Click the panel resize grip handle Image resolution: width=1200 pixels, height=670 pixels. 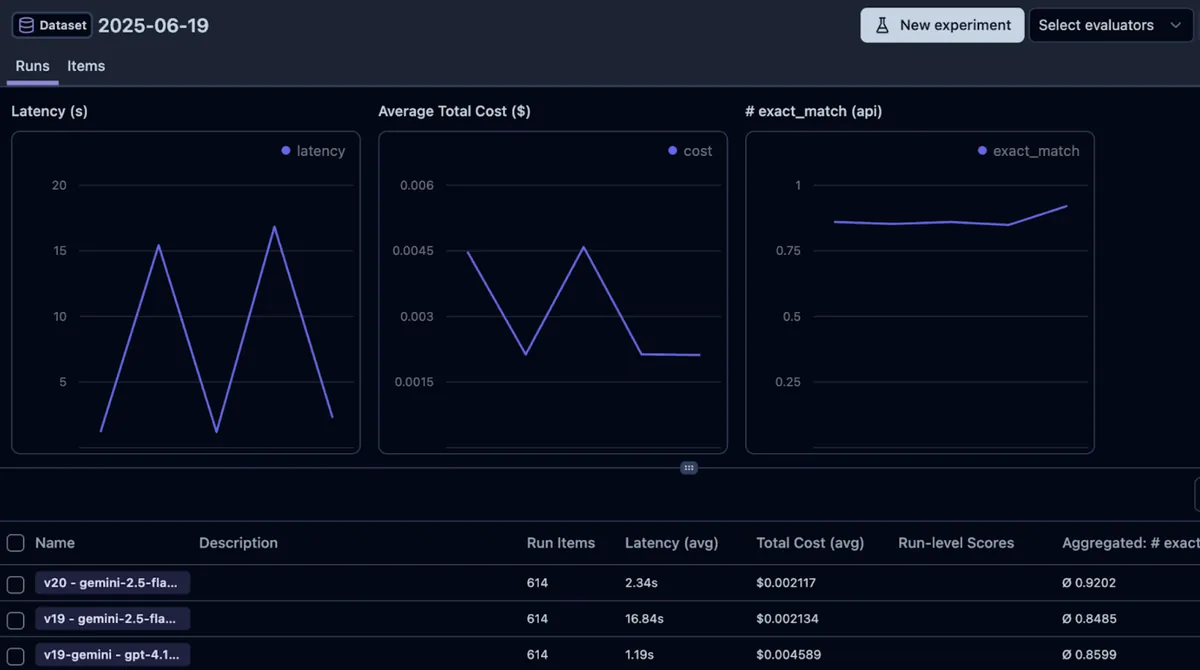(x=688, y=467)
